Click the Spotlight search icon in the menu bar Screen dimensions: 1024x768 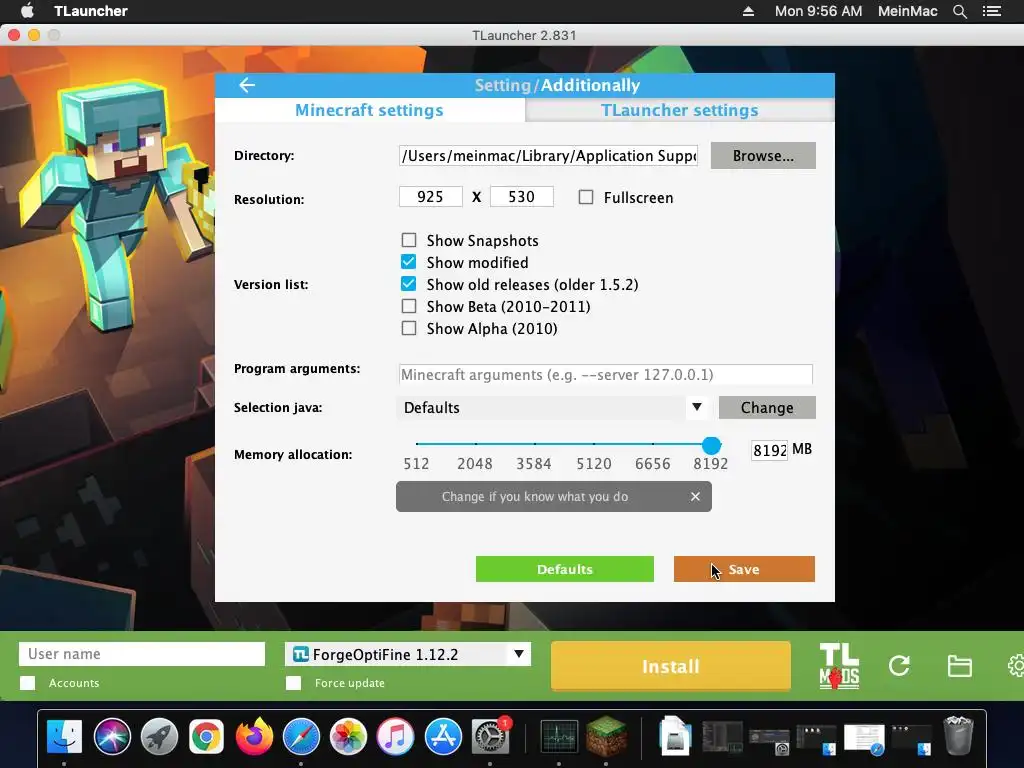pyautogui.click(x=959, y=11)
